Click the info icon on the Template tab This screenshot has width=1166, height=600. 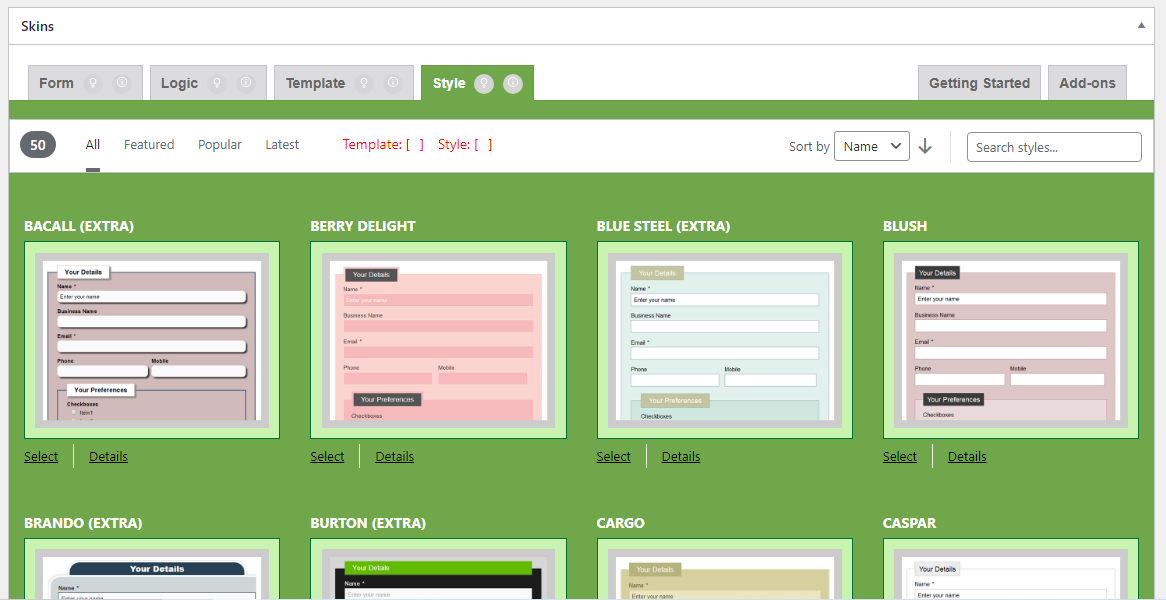pyautogui.click(x=393, y=83)
